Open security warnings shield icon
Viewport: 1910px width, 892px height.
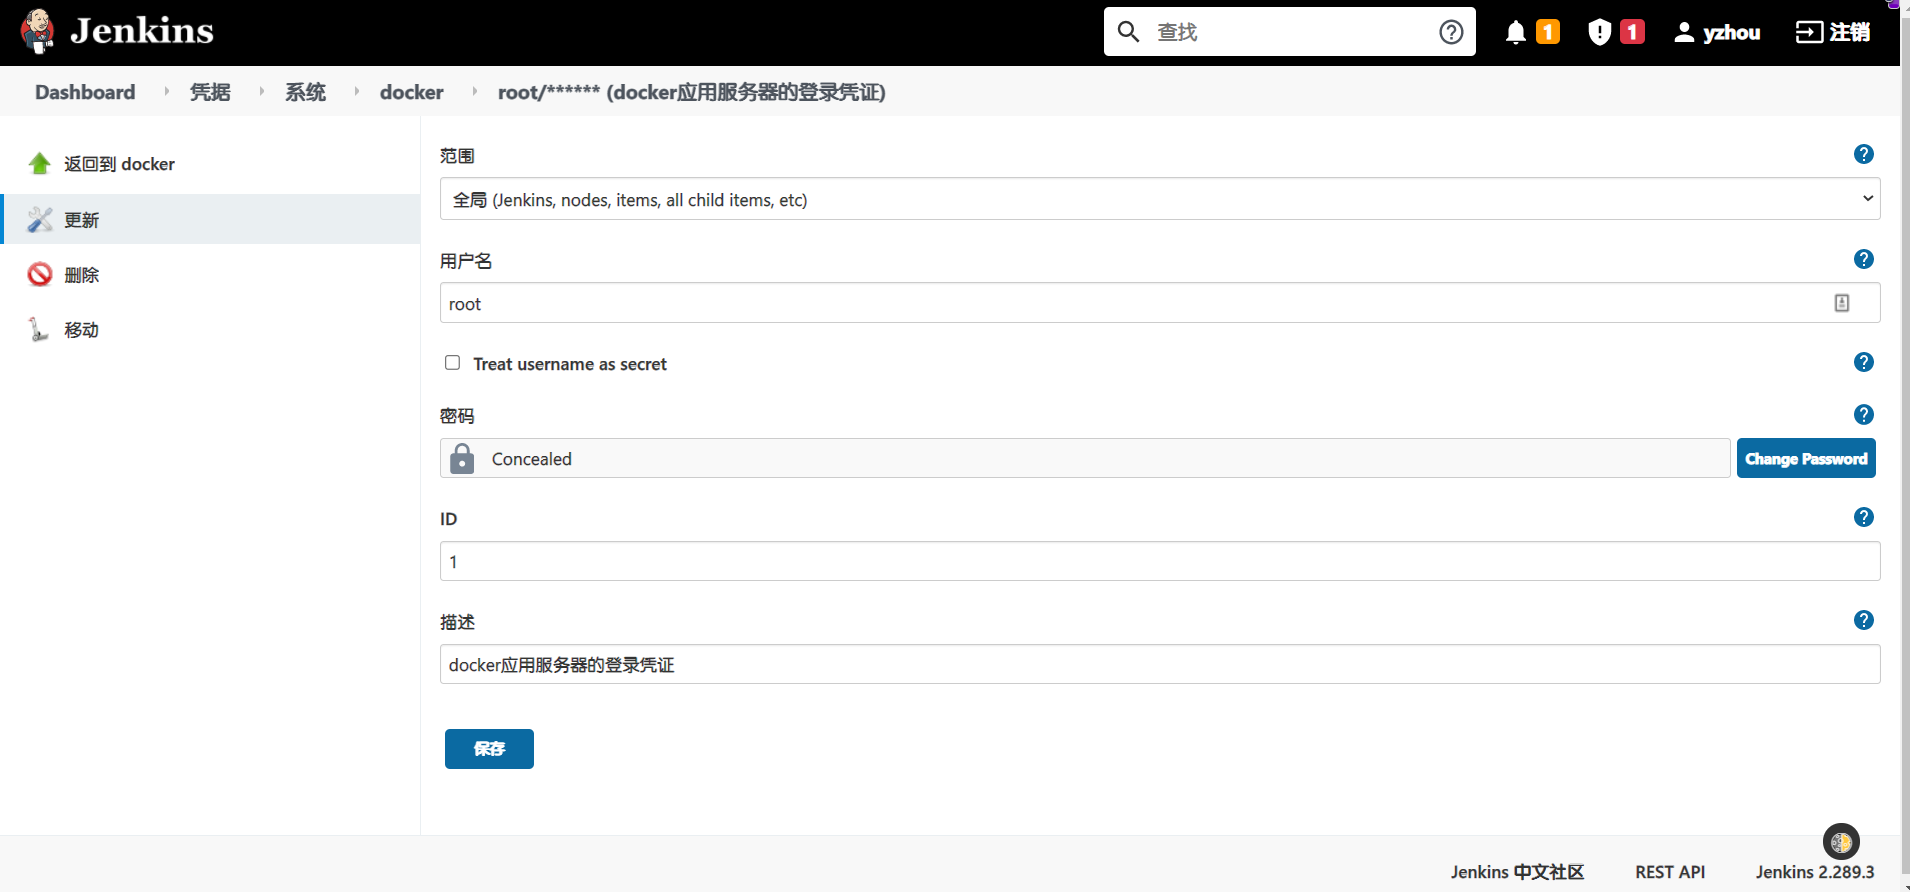(1600, 32)
